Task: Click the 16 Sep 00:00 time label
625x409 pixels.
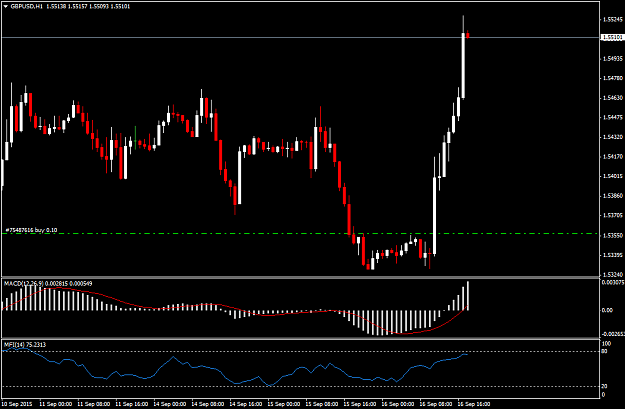Action: click(x=398, y=404)
